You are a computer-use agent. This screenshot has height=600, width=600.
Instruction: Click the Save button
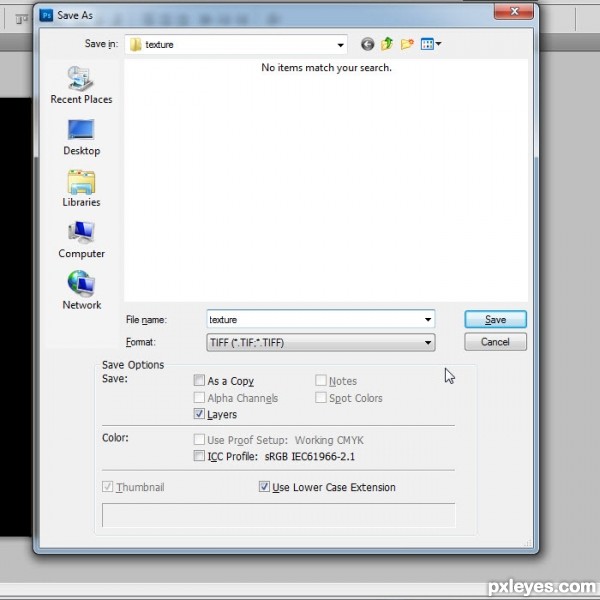click(495, 320)
